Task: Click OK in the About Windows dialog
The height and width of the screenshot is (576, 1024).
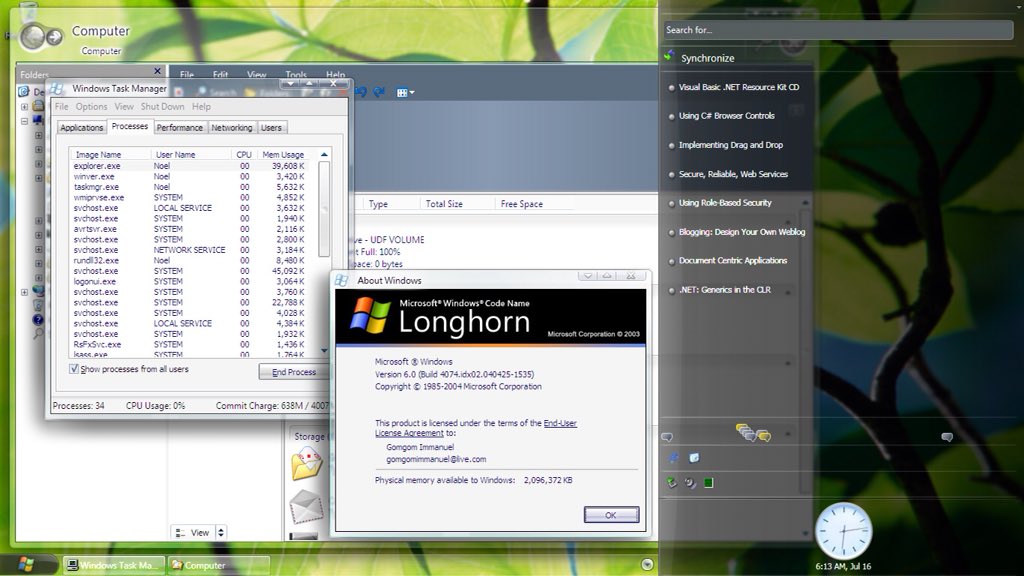Action: coord(611,515)
